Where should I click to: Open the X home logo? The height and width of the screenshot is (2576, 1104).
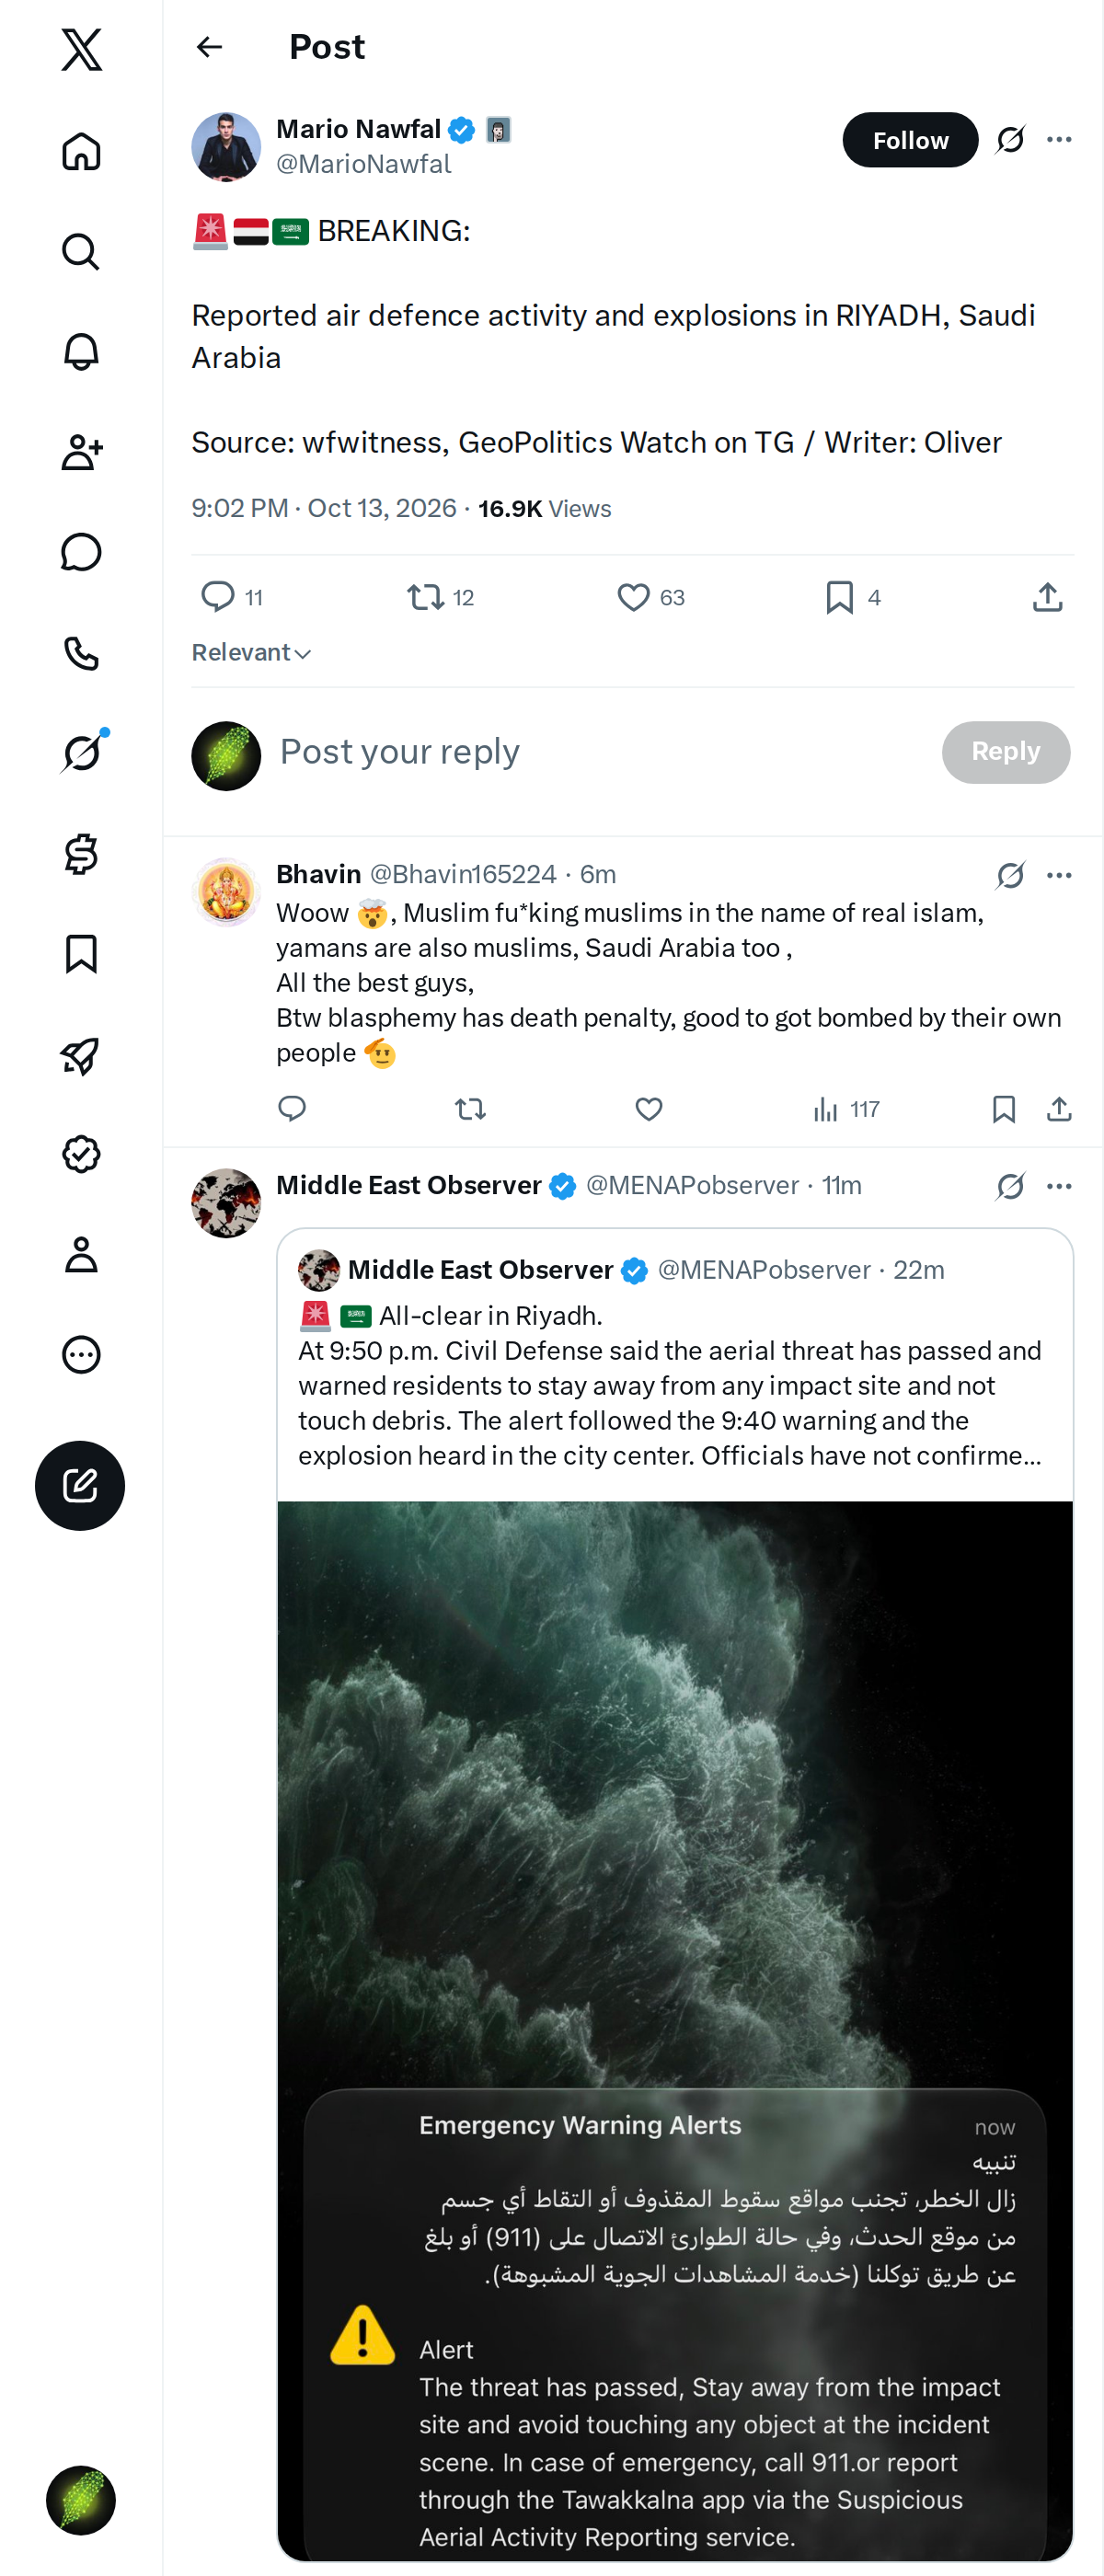coord(81,49)
